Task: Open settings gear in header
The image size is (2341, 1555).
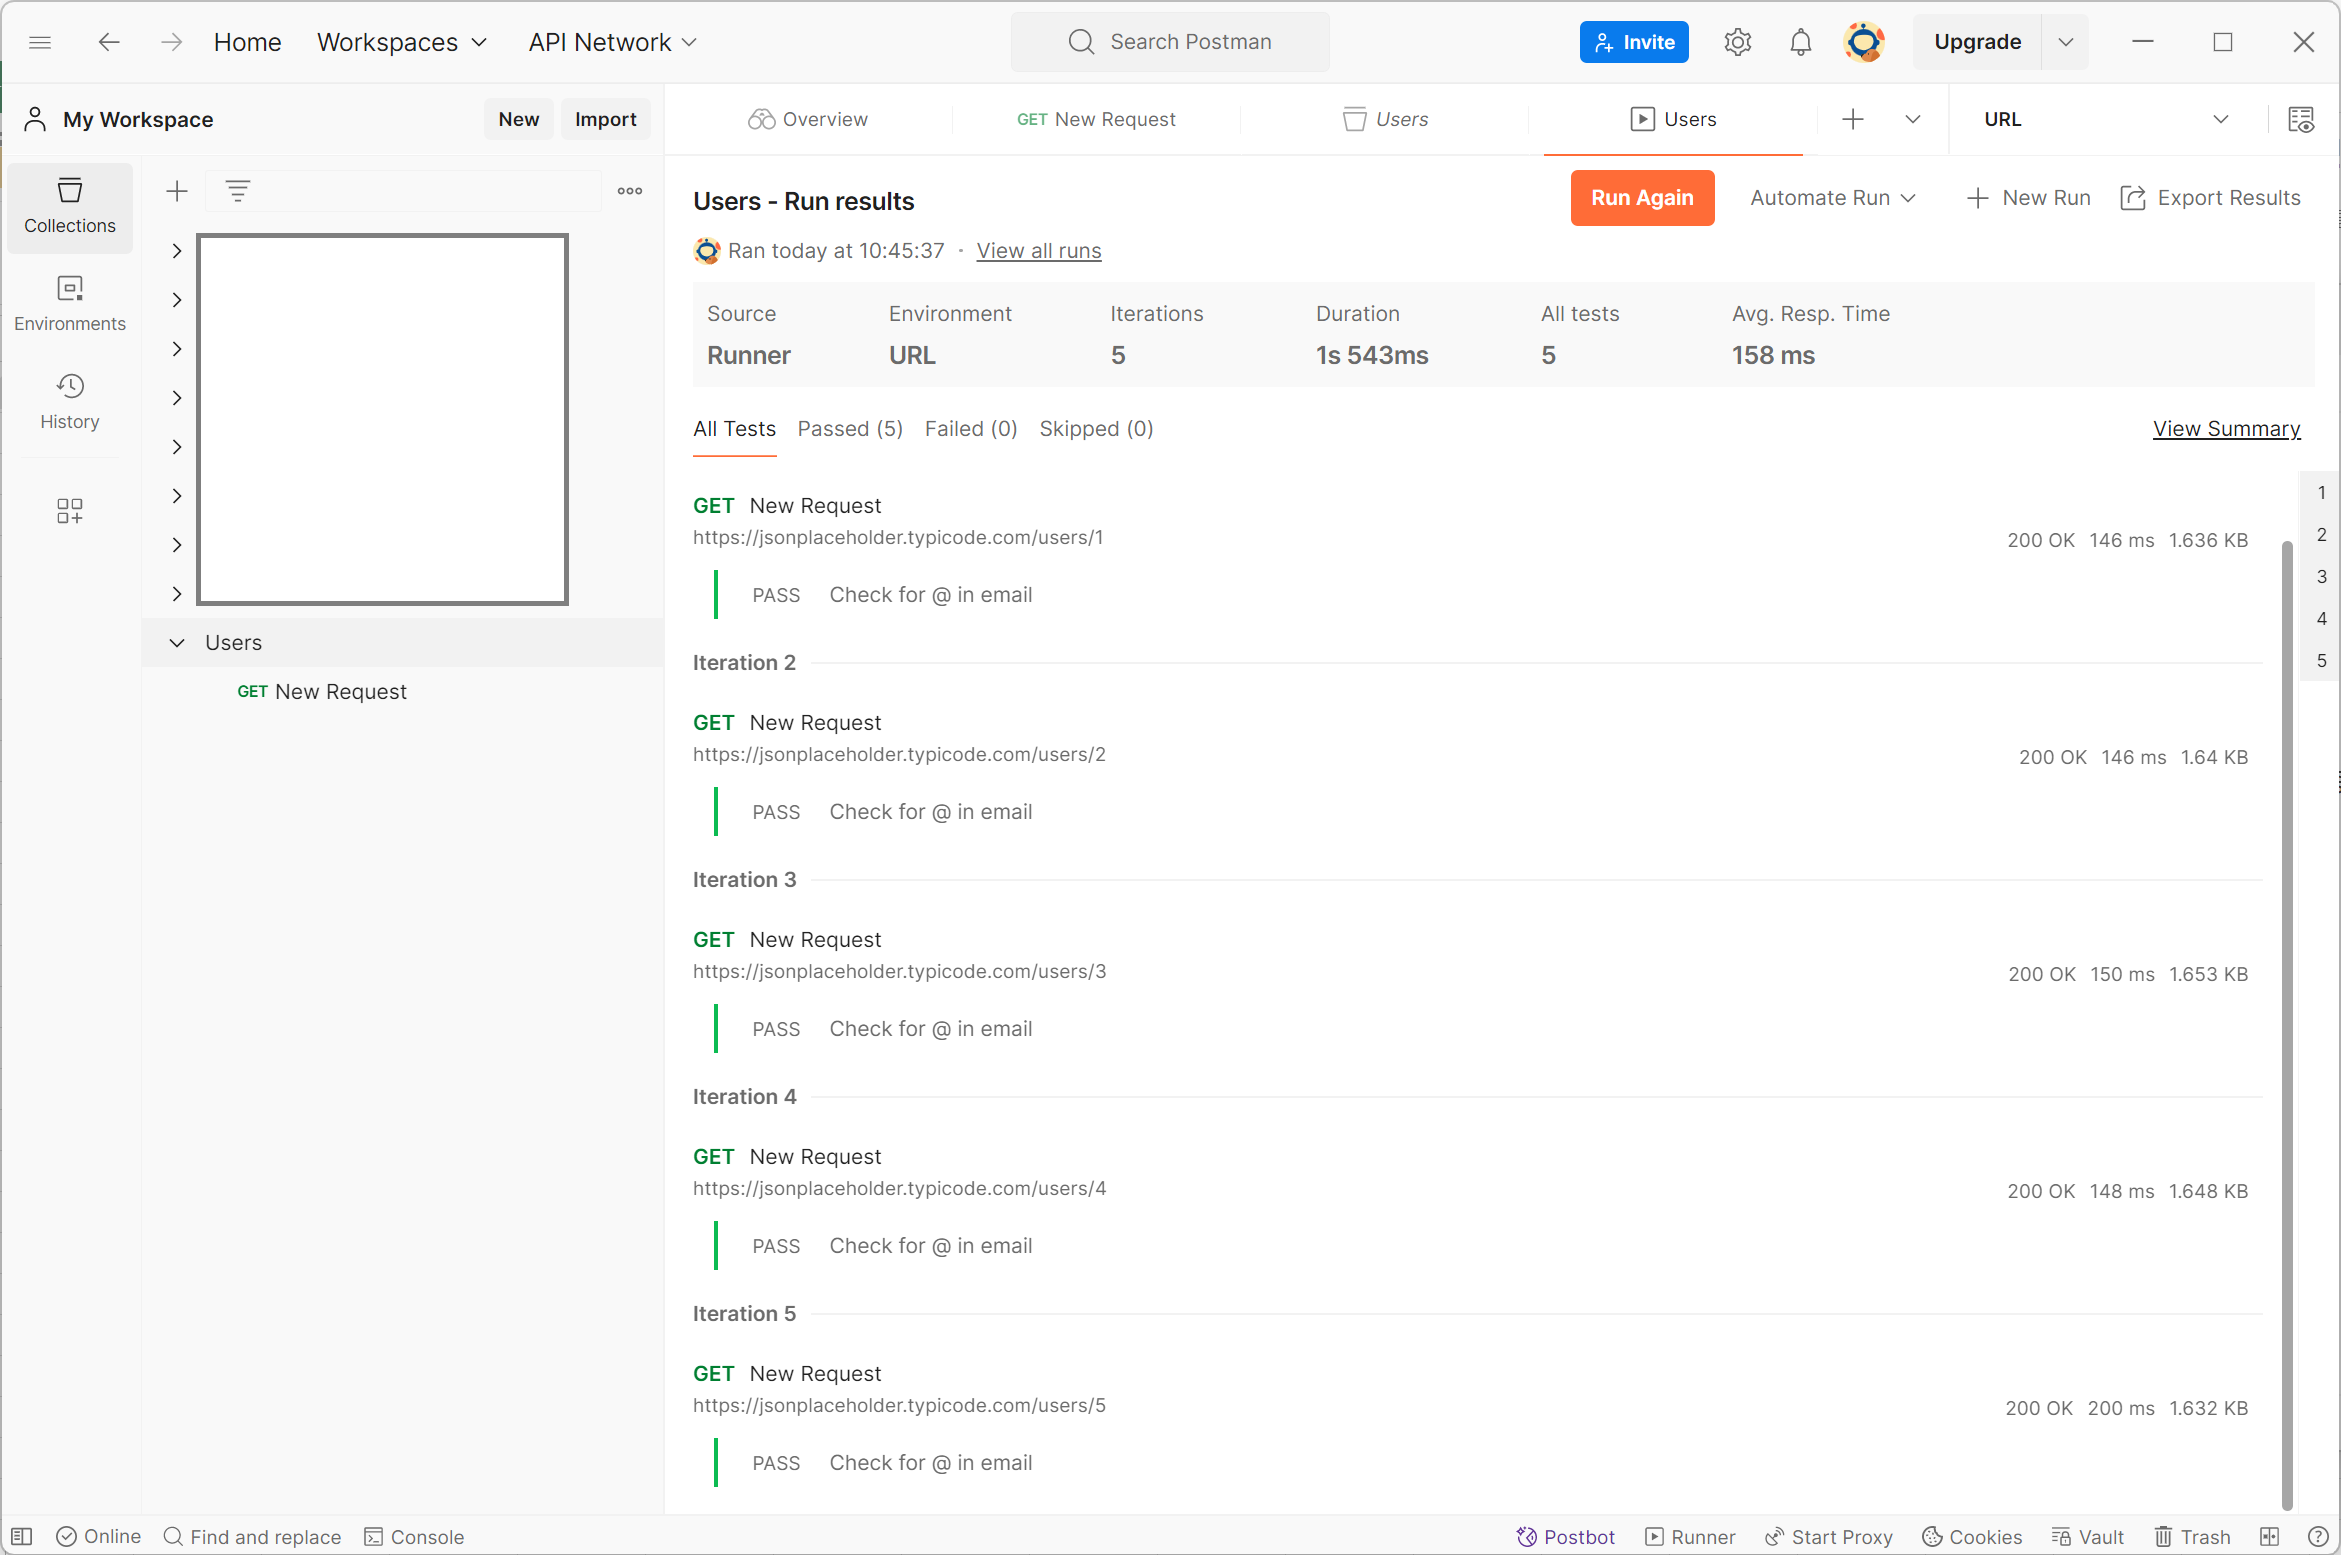Action: click(1738, 42)
